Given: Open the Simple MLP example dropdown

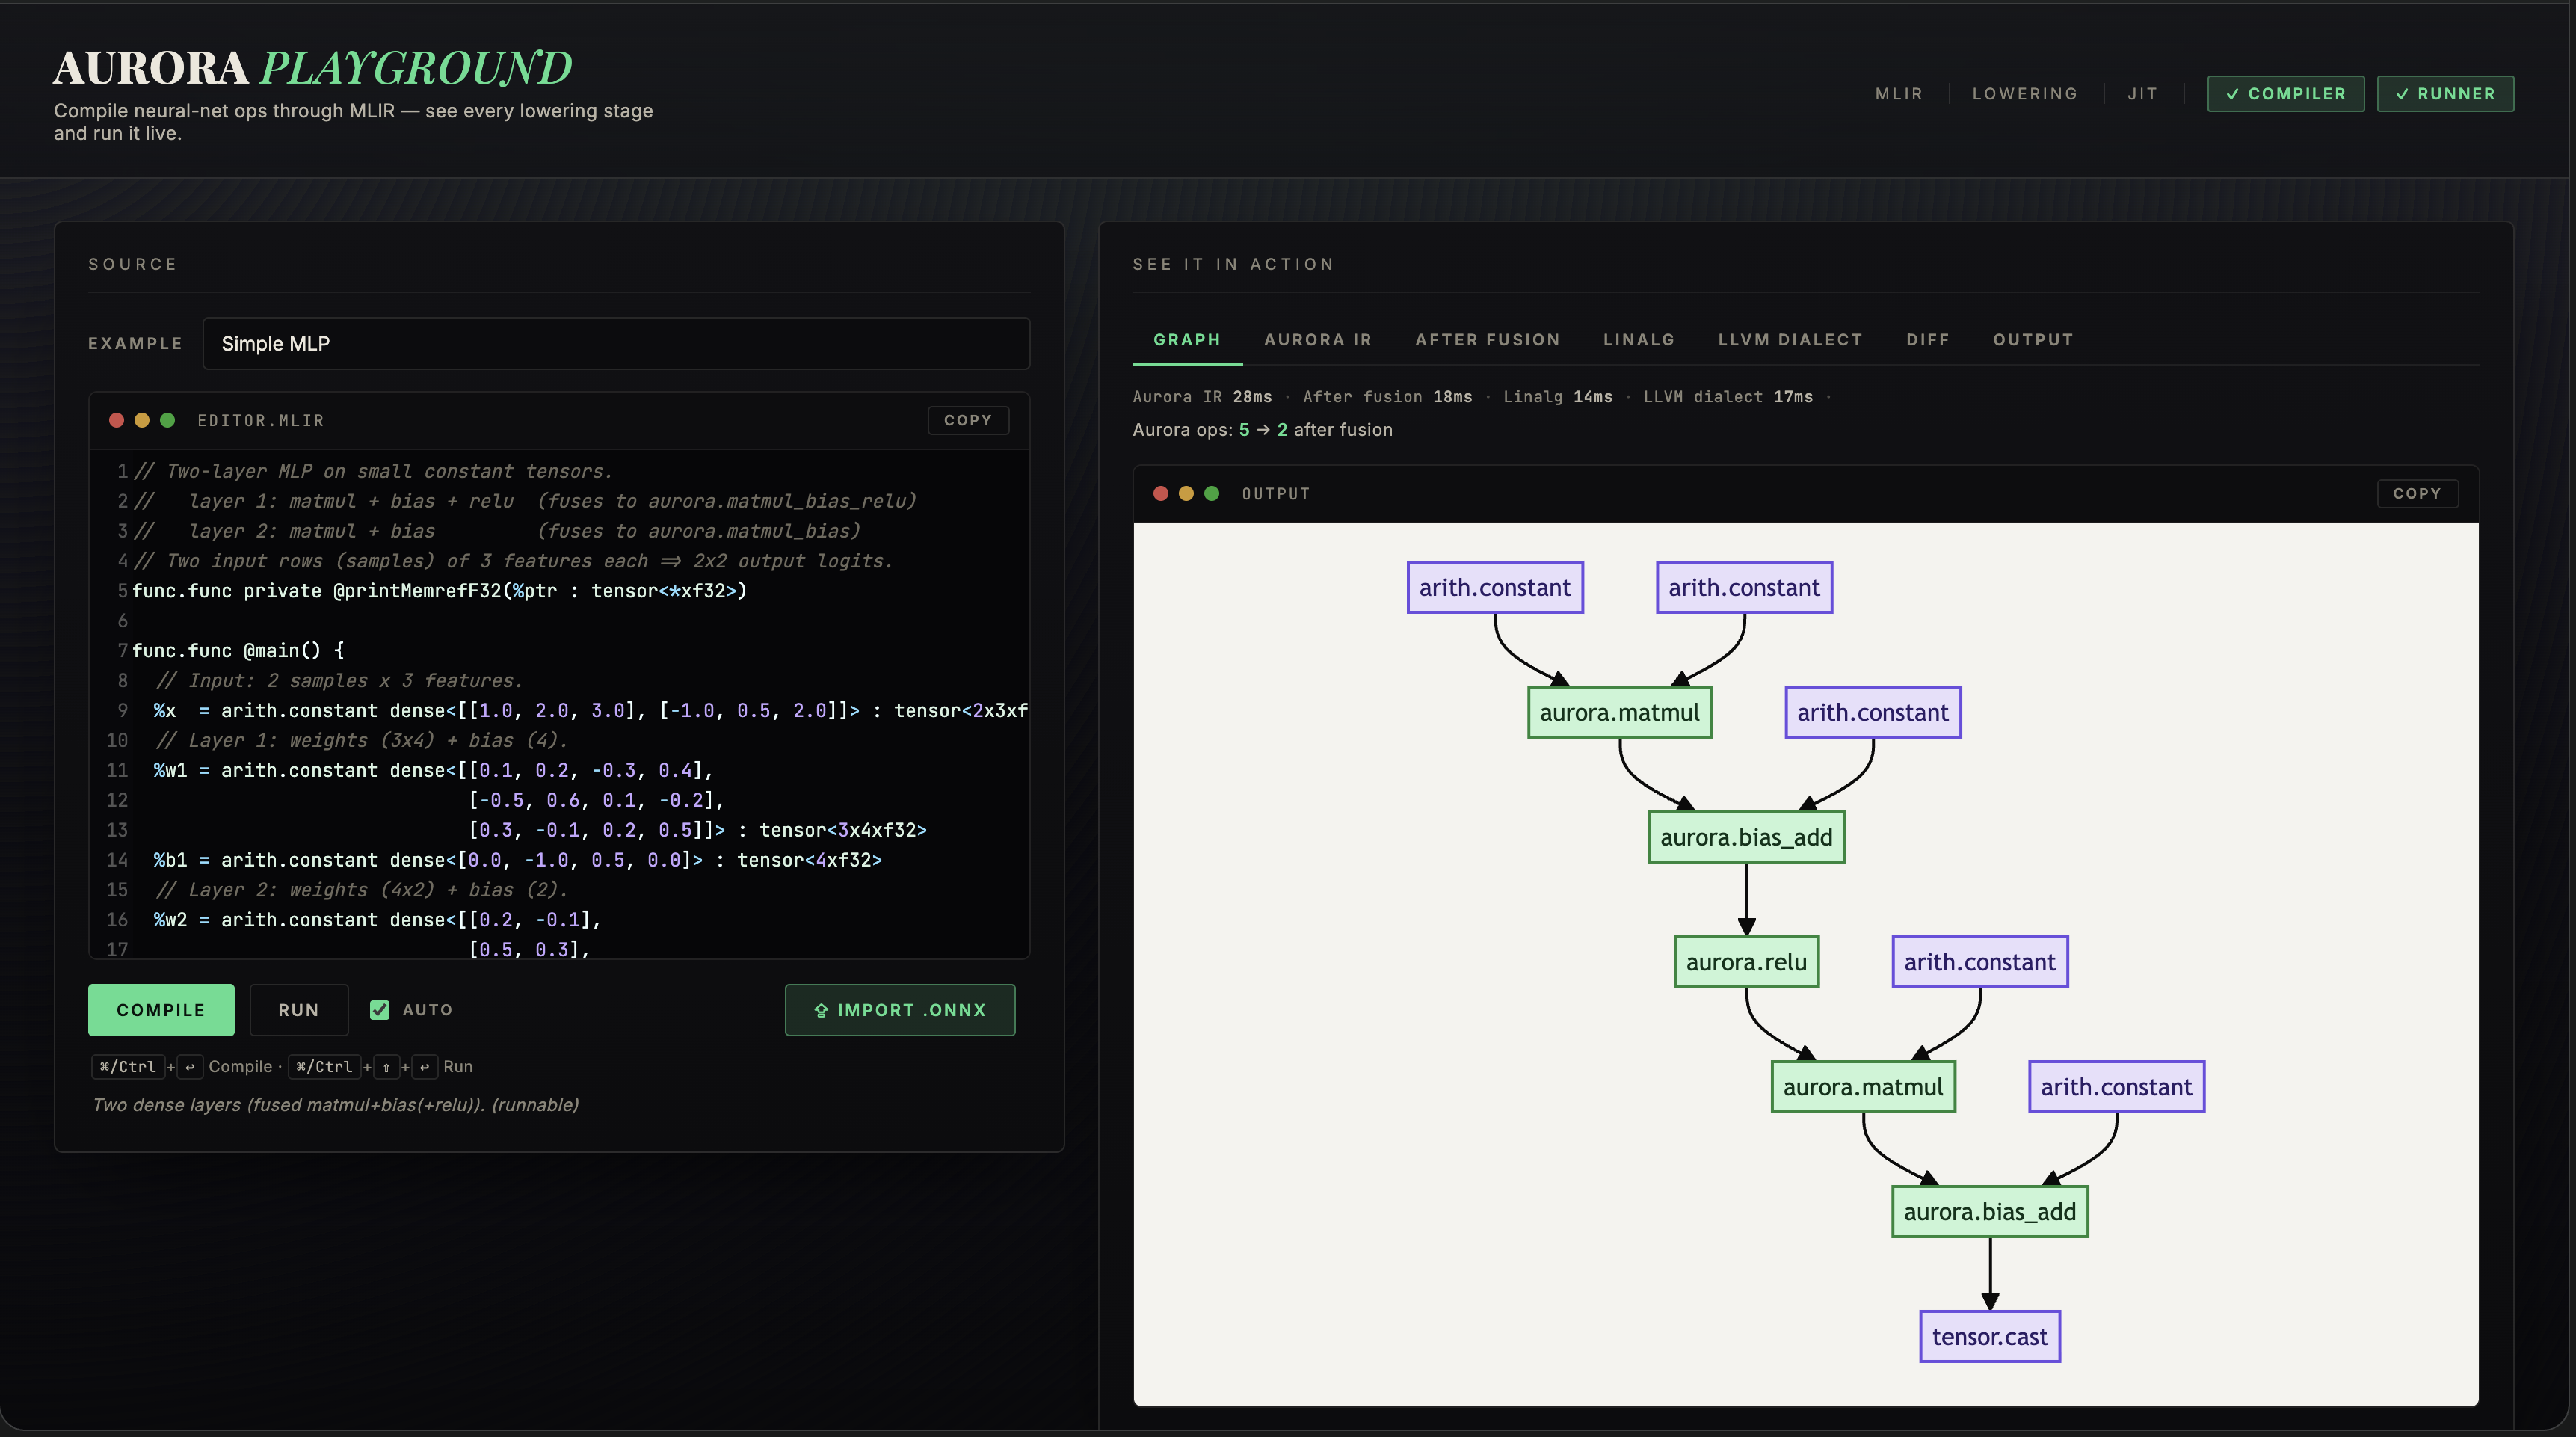Looking at the screenshot, I should (x=616, y=344).
